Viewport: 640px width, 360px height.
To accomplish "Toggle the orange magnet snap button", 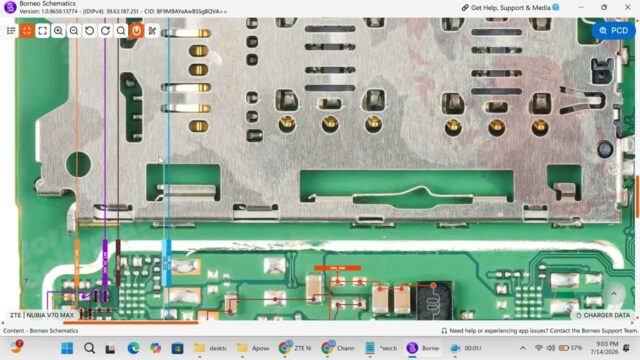I will click(x=136, y=31).
